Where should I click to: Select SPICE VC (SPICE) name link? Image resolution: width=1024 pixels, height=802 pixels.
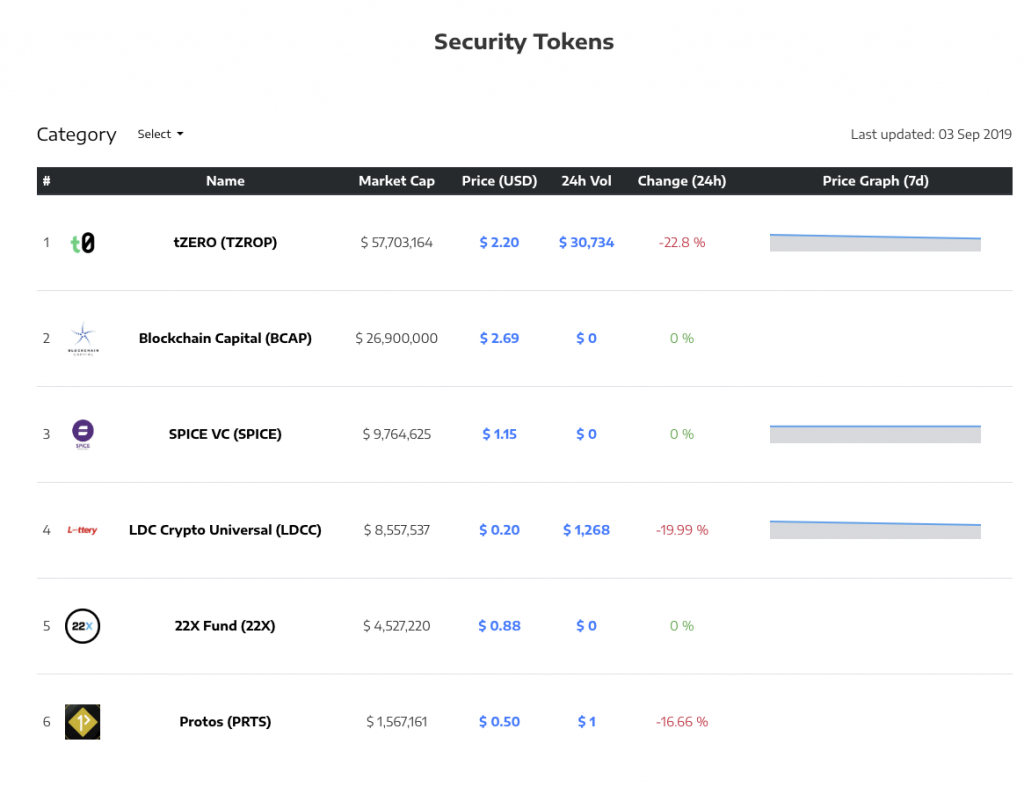[225, 434]
